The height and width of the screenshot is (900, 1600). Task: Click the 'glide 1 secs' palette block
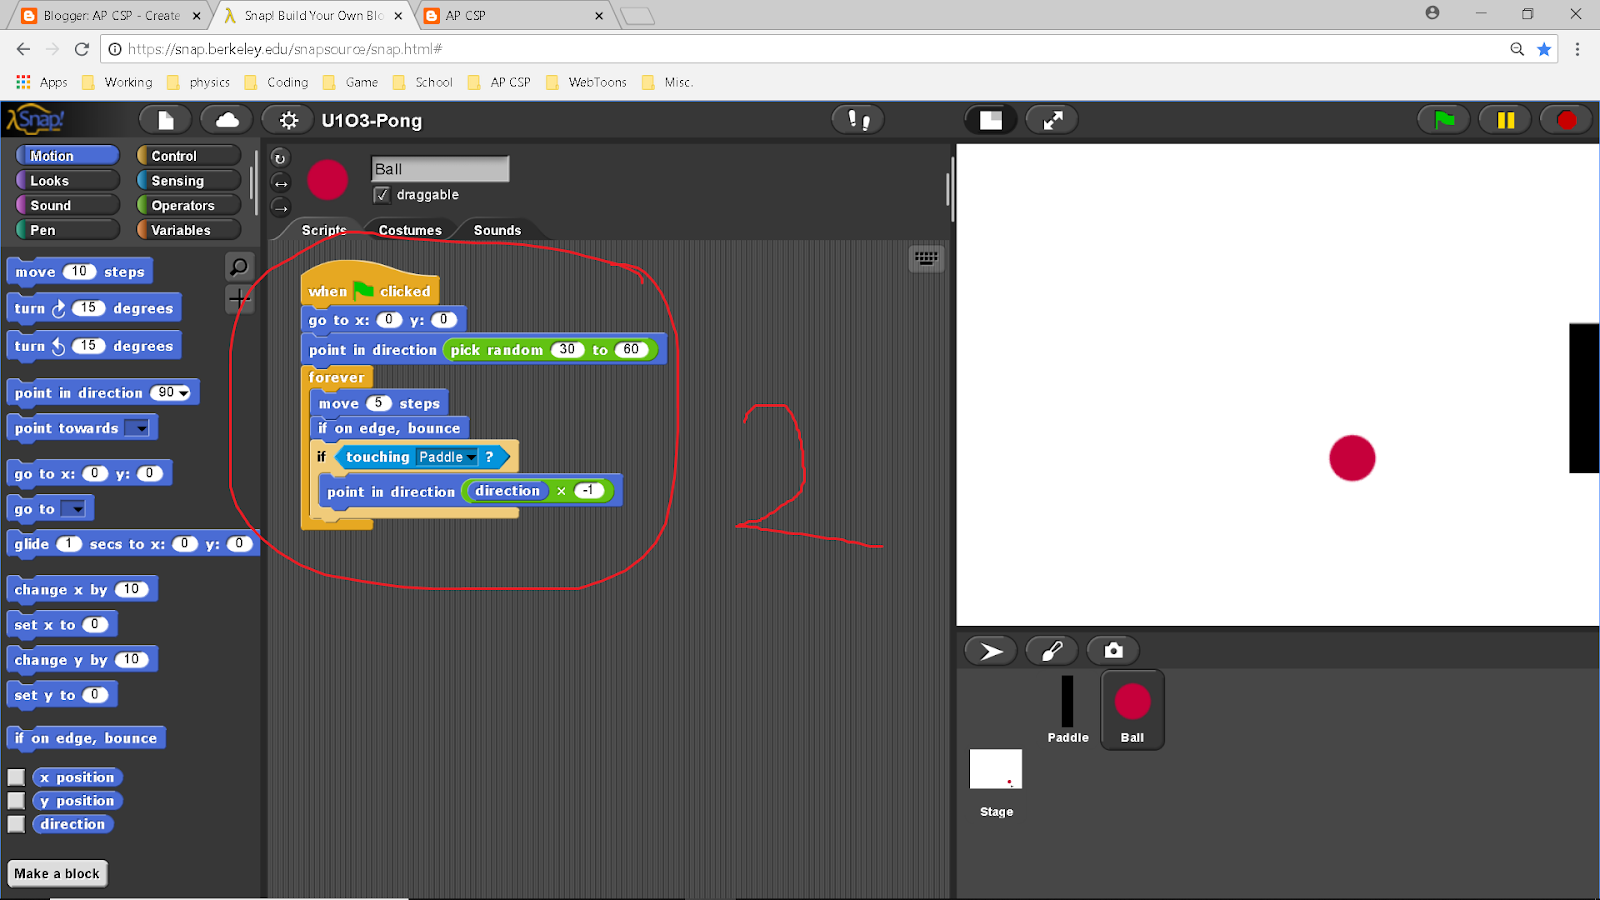click(x=133, y=544)
